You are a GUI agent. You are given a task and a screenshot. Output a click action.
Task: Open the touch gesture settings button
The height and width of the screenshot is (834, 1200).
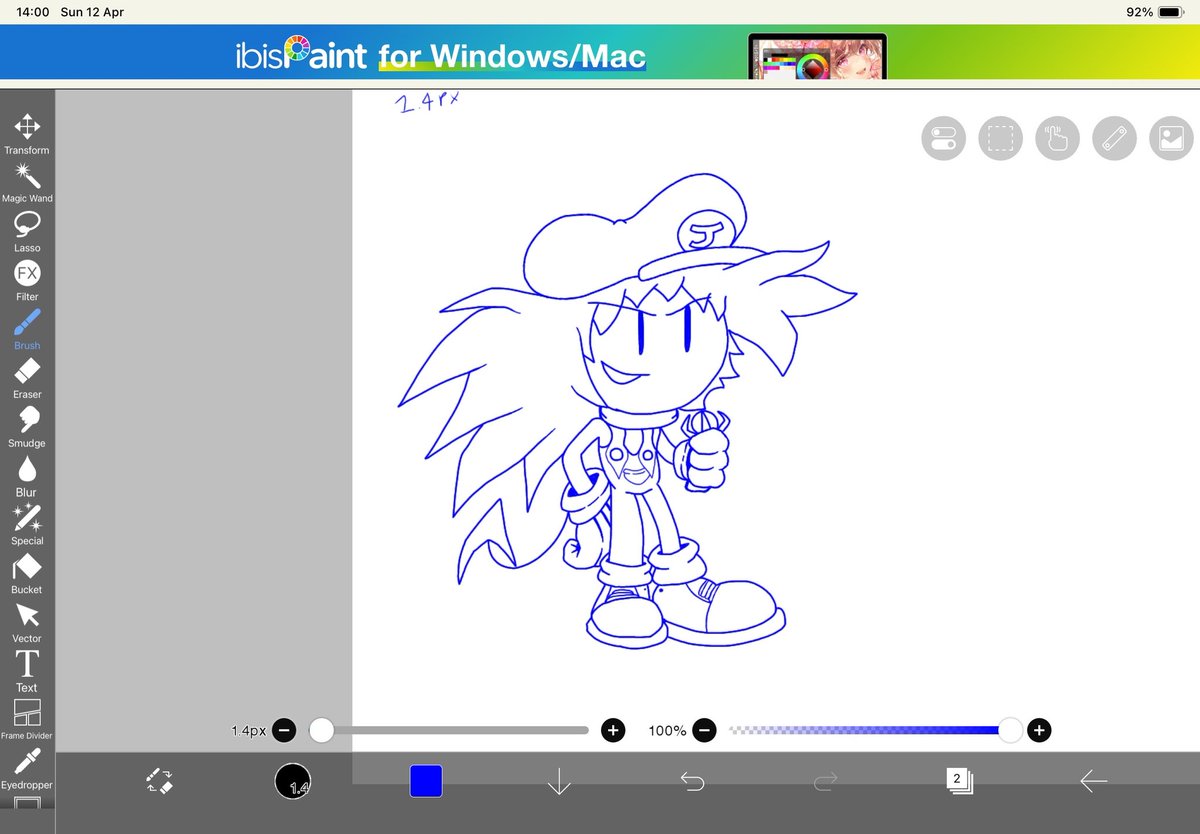click(x=1057, y=139)
